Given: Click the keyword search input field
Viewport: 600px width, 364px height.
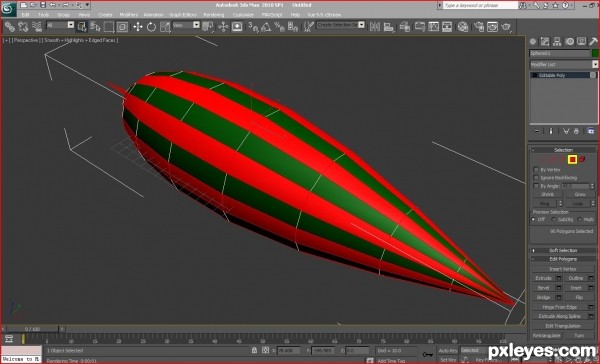Looking at the screenshot, I should (481, 5).
